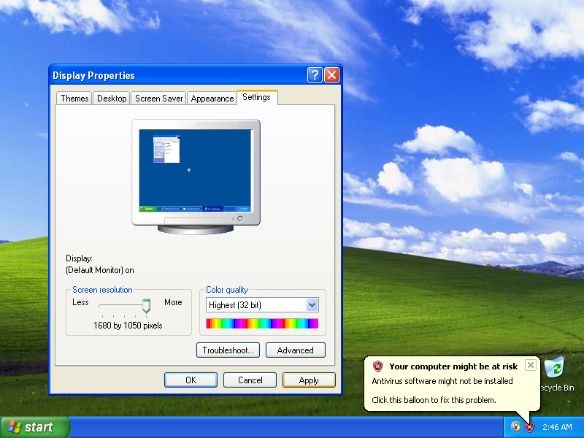Click the taskbar clock showing 2:46 AM

(557, 427)
